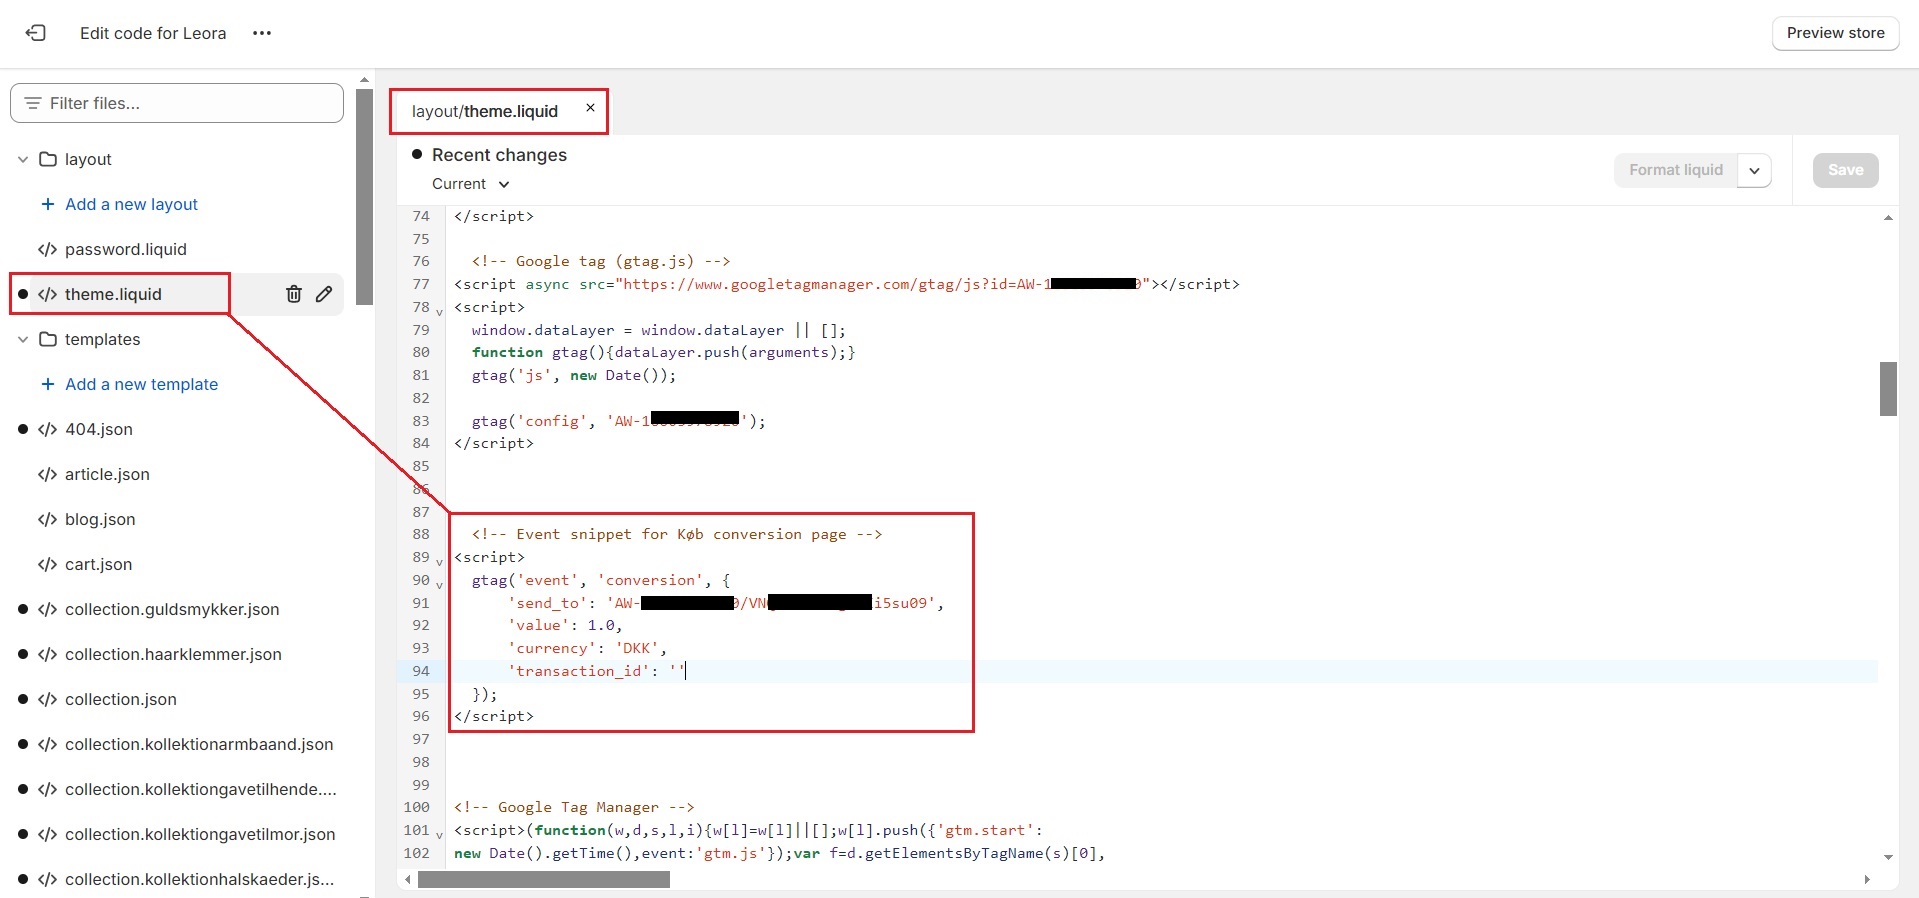Open article.json template file
Image resolution: width=1919 pixels, height=898 pixels.
click(x=107, y=474)
